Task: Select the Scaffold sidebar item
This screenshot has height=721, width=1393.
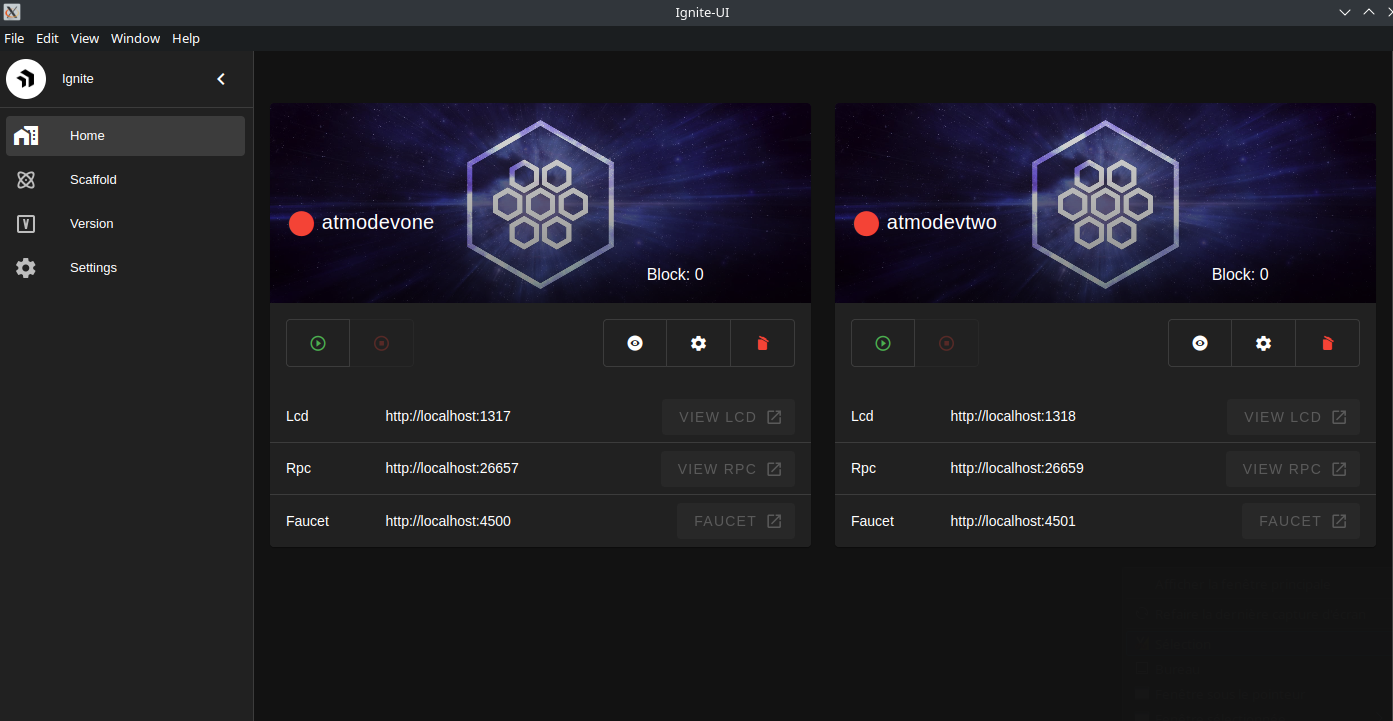Action: coord(93,179)
